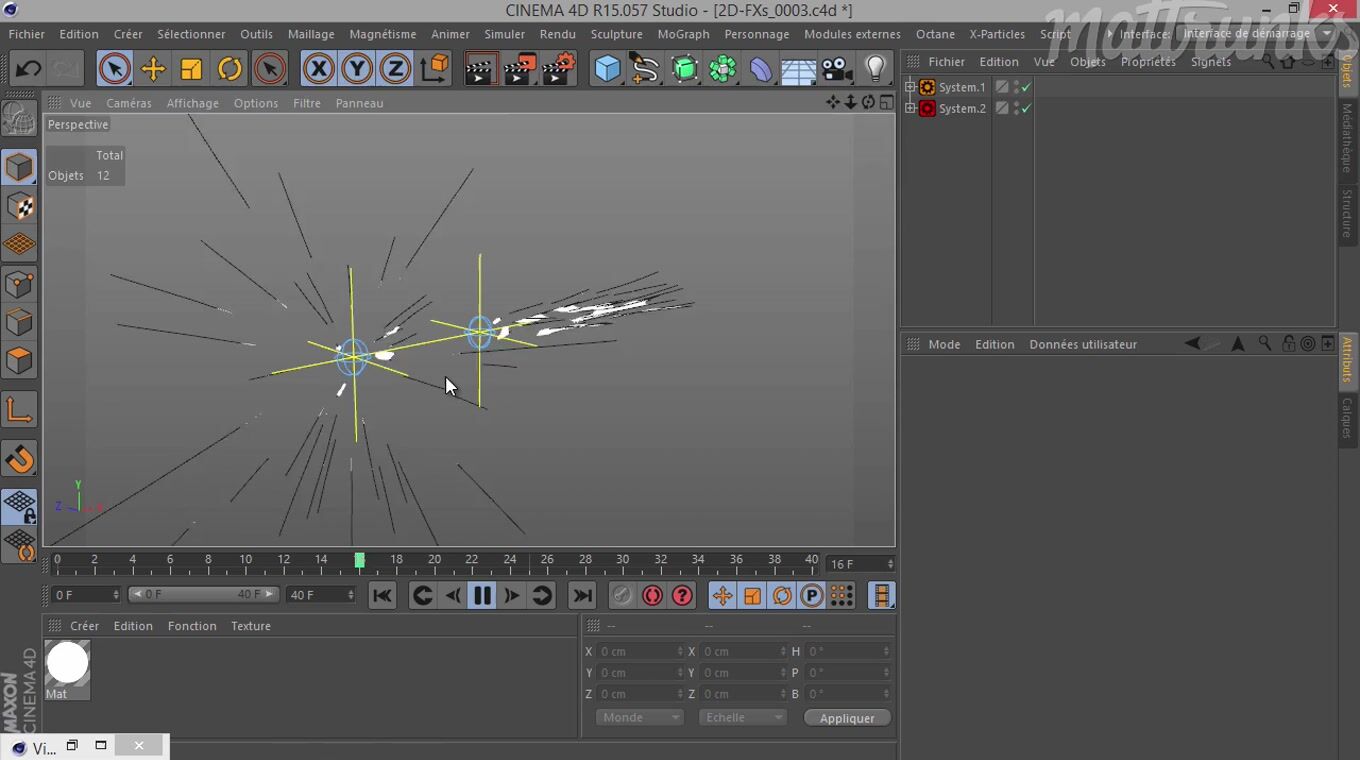
Task: Select the Rotate tool in the top toolbar
Action: point(230,69)
